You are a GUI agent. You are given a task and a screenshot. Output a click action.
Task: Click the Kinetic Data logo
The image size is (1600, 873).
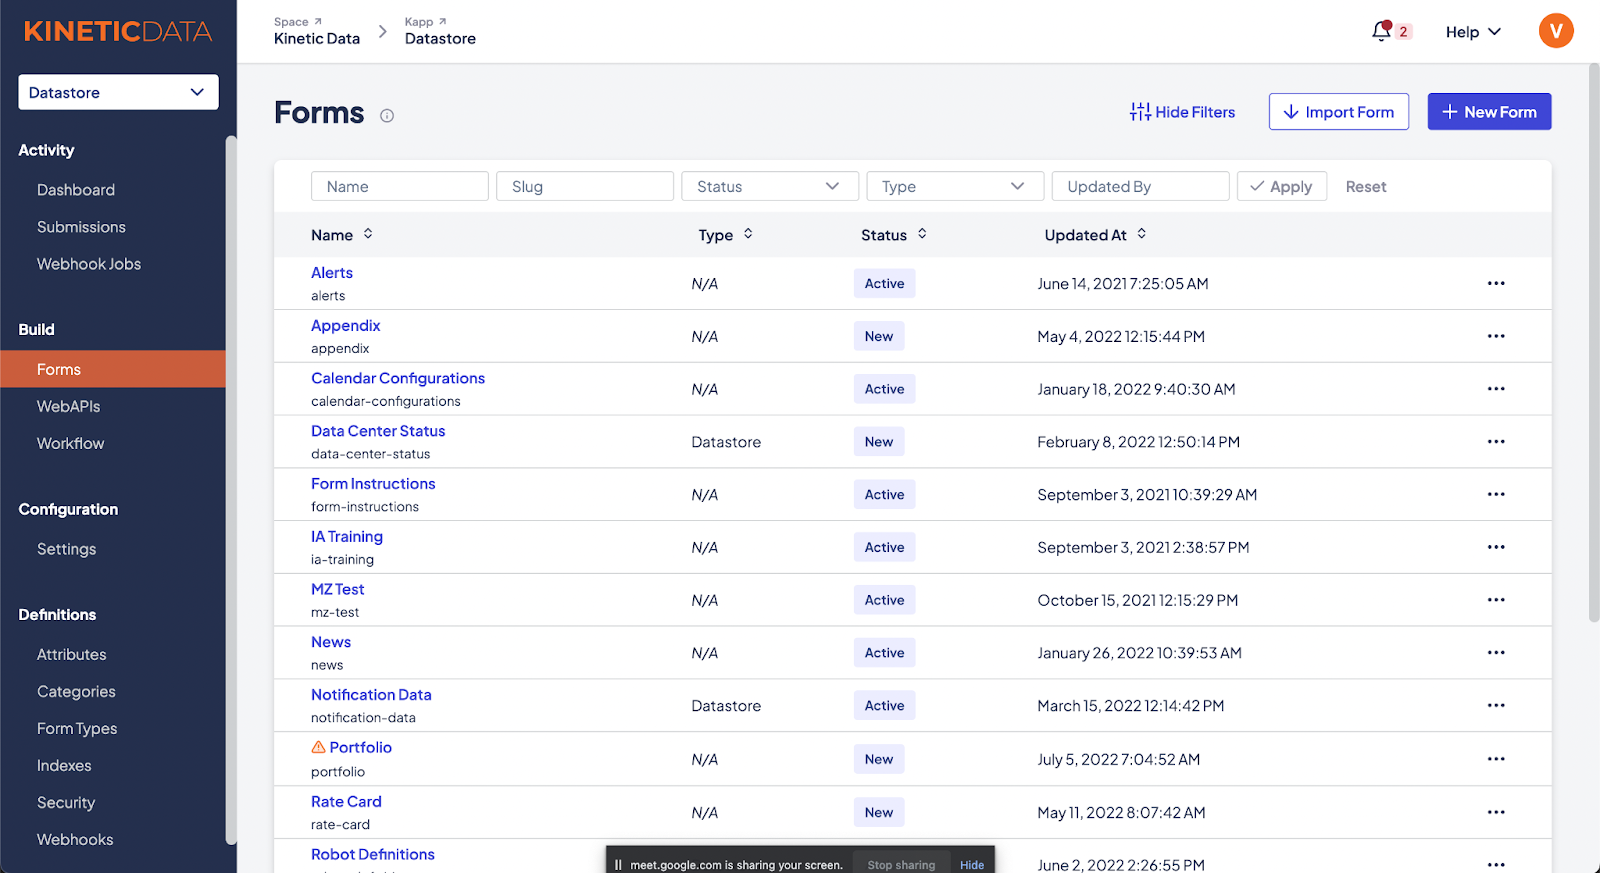pyautogui.click(x=118, y=31)
